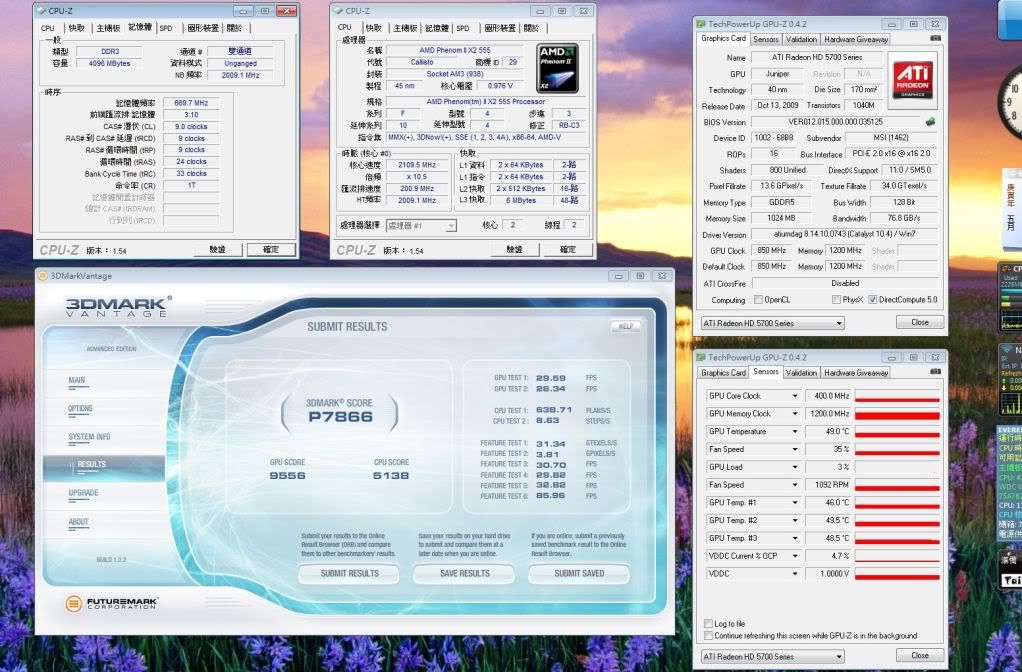Click the 3DMarkVantage title bar icon

(43, 276)
